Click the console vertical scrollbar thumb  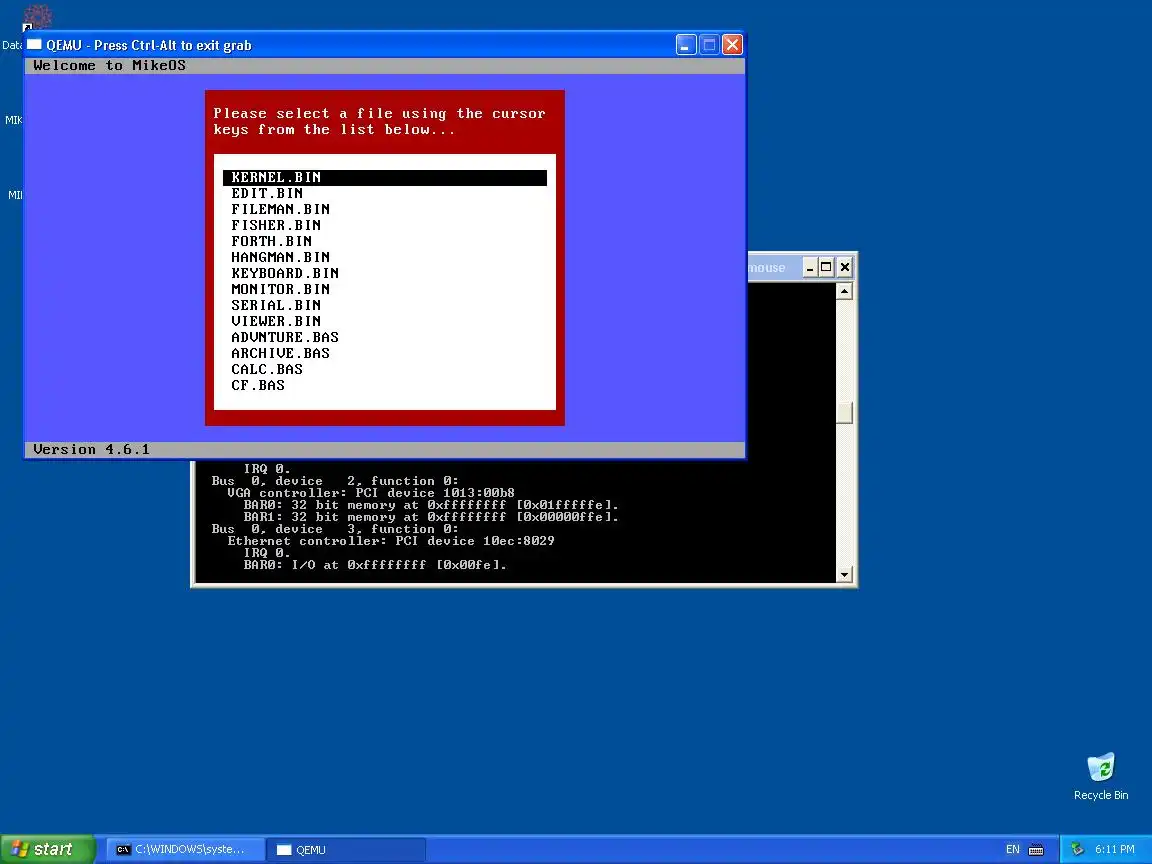pos(845,413)
